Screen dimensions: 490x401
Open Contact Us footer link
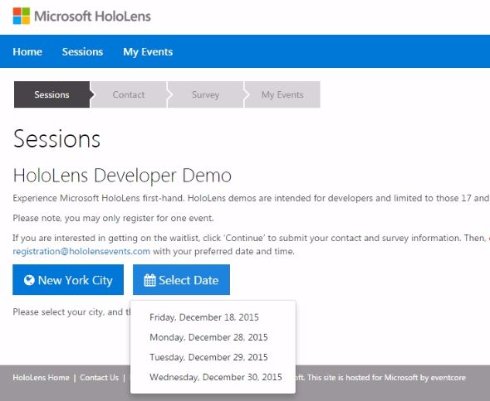click(99, 378)
